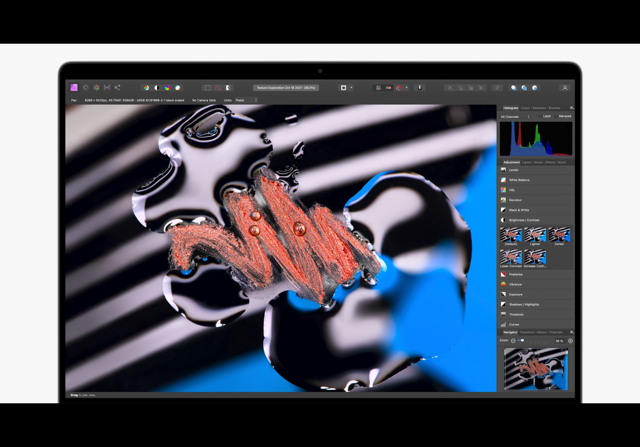Toggle the Force Pixel Alignment icon

tap(378, 88)
